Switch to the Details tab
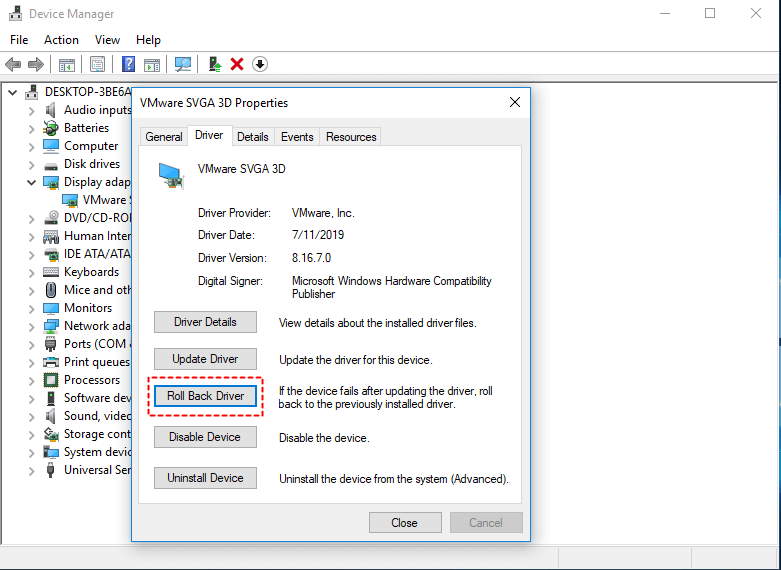 pyautogui.click(x=253, y=137)
